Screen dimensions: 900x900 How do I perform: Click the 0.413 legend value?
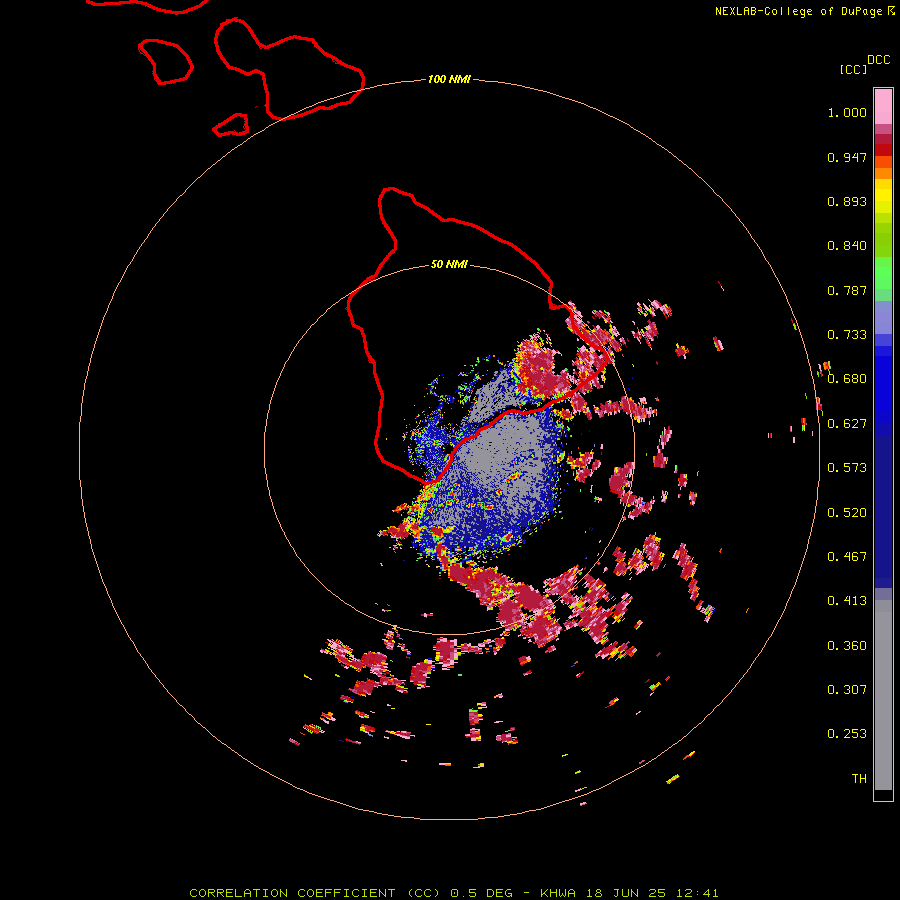tap(847, 601)
